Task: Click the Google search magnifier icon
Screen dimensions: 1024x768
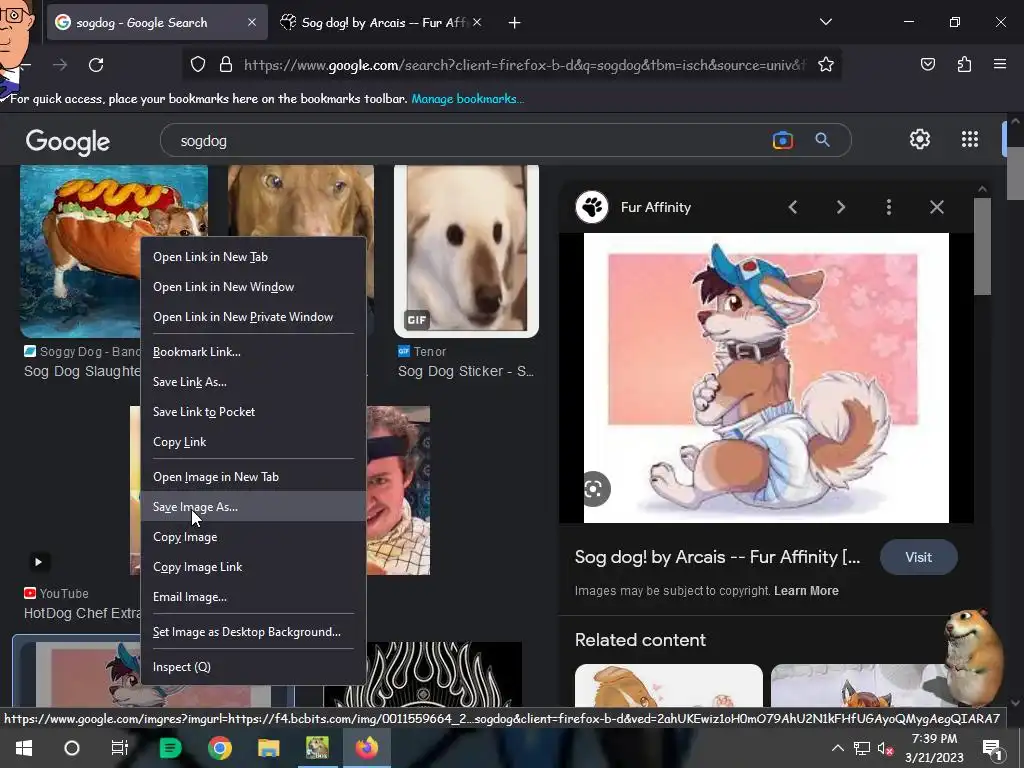Action: (x=822, y=140)
